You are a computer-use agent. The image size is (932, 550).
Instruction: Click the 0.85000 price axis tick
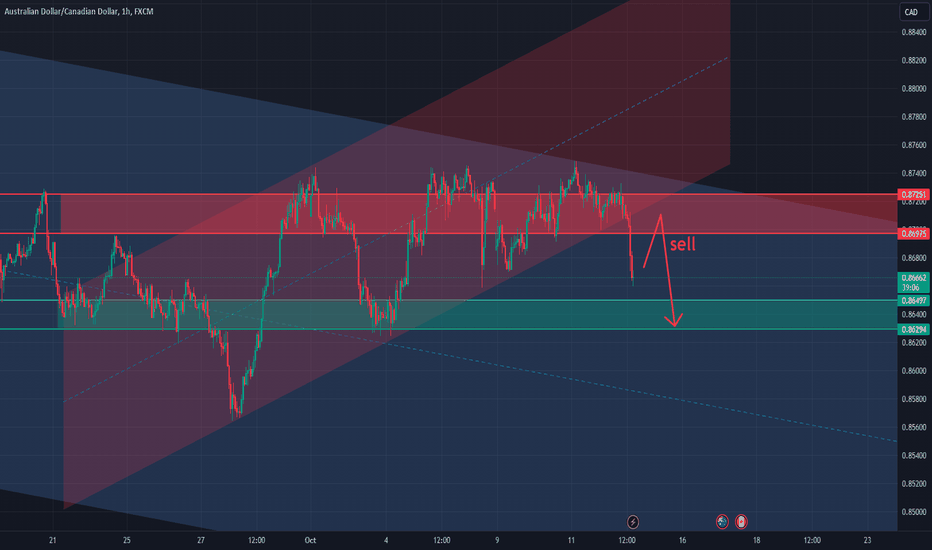[x=914, y=511]
